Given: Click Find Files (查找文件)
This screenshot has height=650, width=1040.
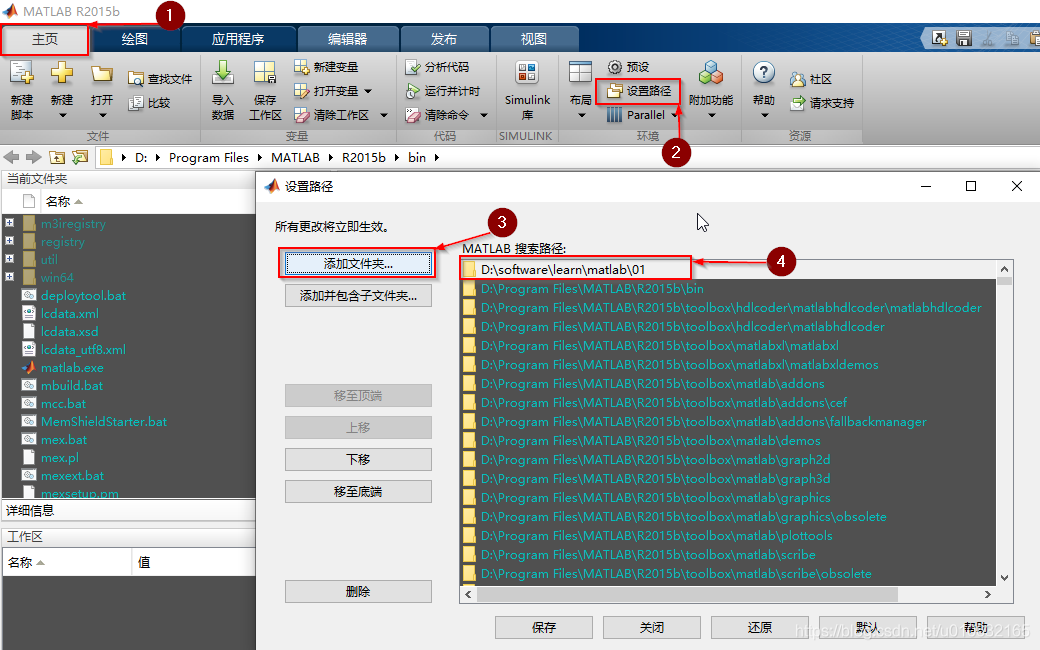Looking at the screenshot, I should click(160, 79).
